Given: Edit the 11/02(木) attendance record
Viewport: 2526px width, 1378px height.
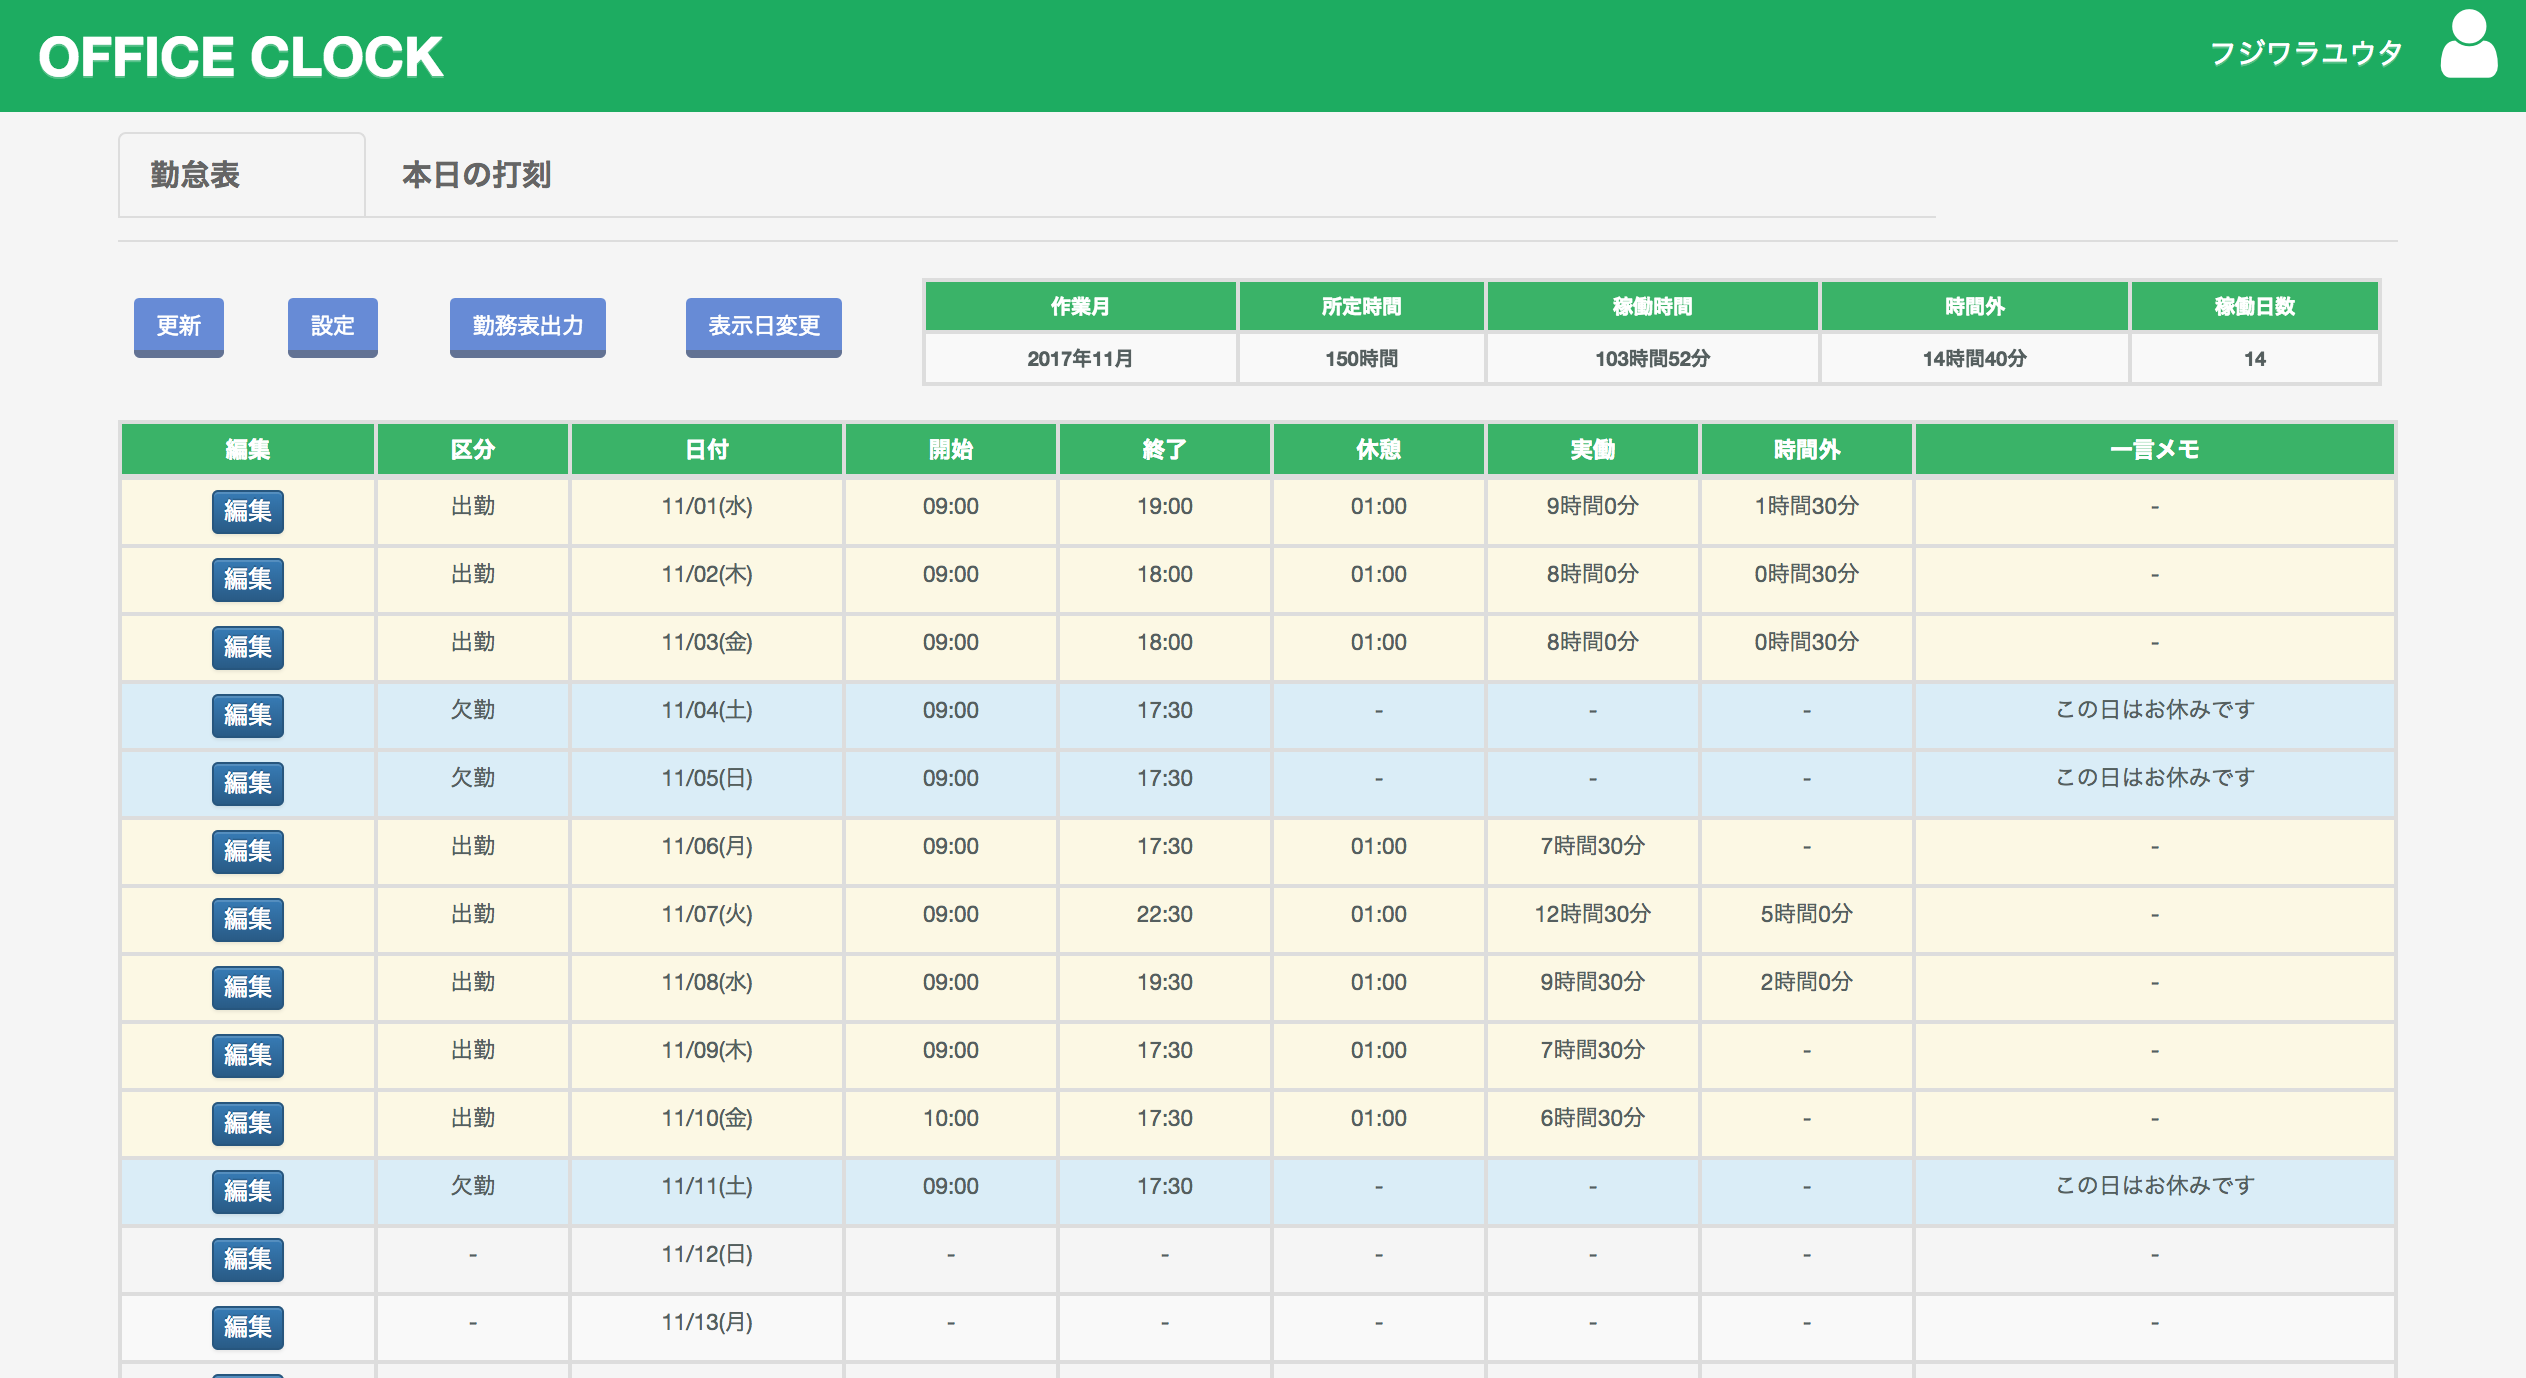Looking at the screenshot, I should (x=247, y=580).
